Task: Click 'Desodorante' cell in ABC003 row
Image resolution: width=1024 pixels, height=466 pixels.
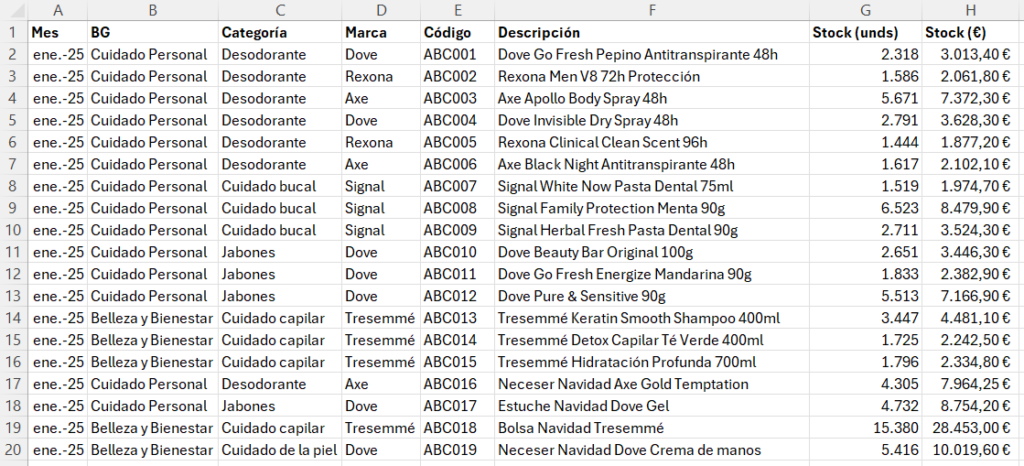Action: [x=280, y=99]
